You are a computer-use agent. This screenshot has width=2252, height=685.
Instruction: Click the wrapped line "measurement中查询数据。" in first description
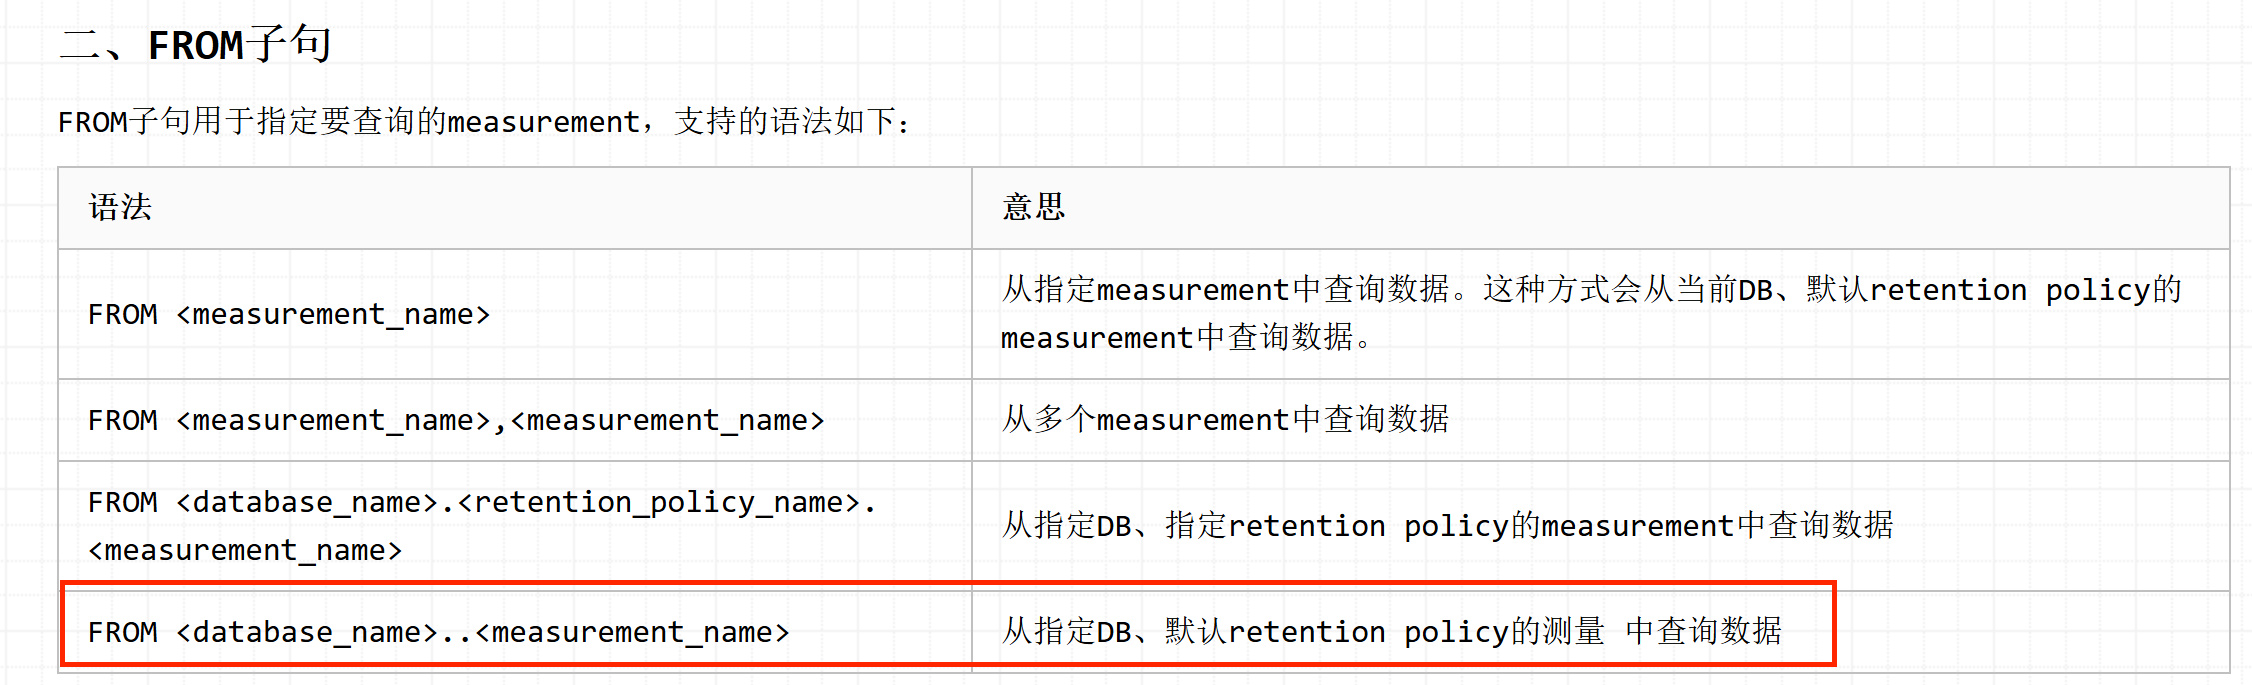[1187, 338]
